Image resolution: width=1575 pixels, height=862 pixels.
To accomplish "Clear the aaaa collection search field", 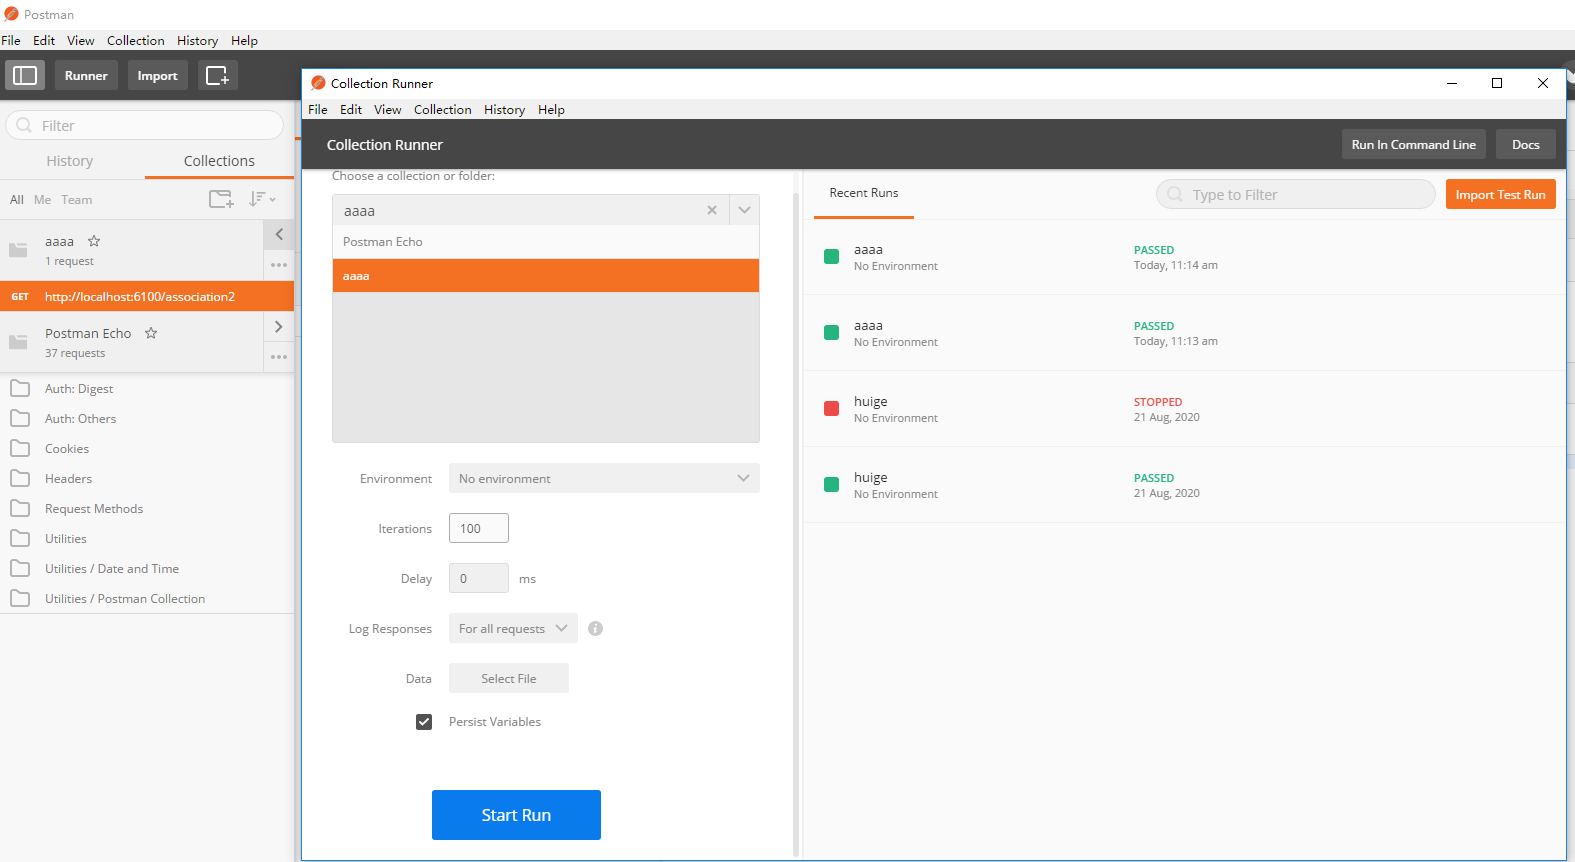I will 712,210.
